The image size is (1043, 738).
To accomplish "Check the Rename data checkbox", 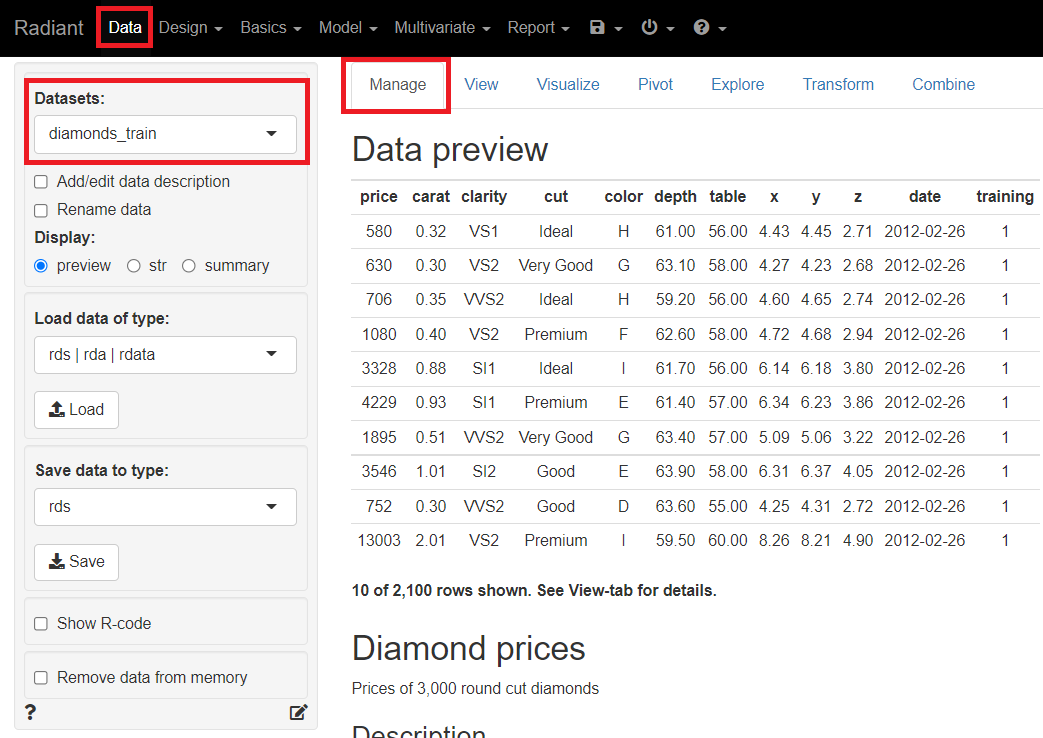I will click(x=41, y=210).
